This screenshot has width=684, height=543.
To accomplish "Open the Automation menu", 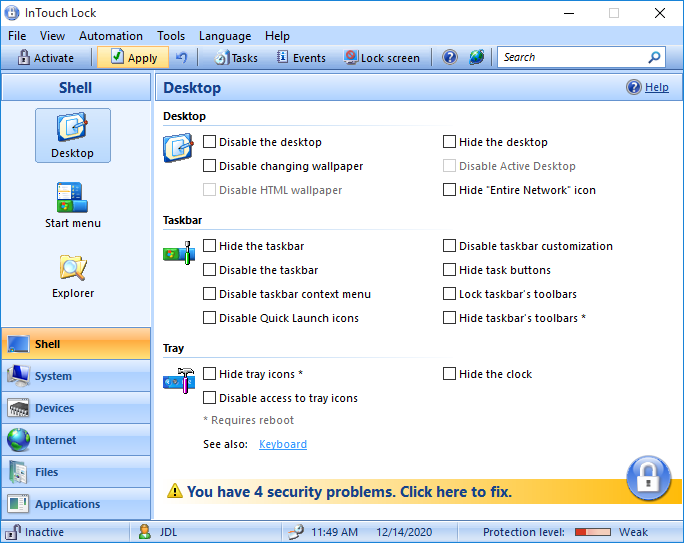I will (x=111, y=36).
